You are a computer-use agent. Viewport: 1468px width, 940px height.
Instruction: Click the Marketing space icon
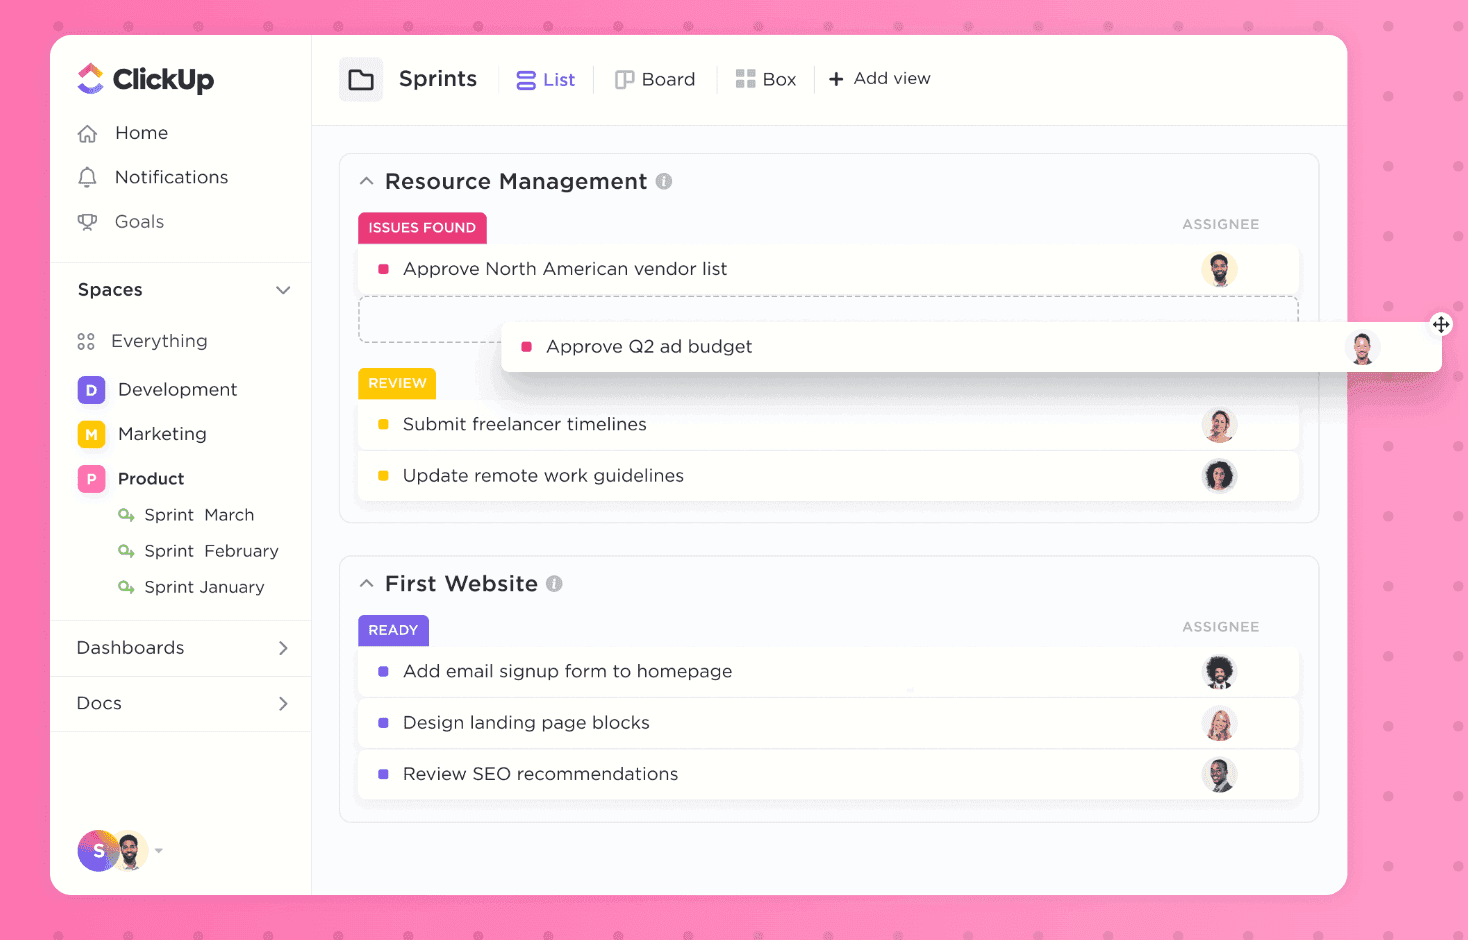click(x=91, y=434)
